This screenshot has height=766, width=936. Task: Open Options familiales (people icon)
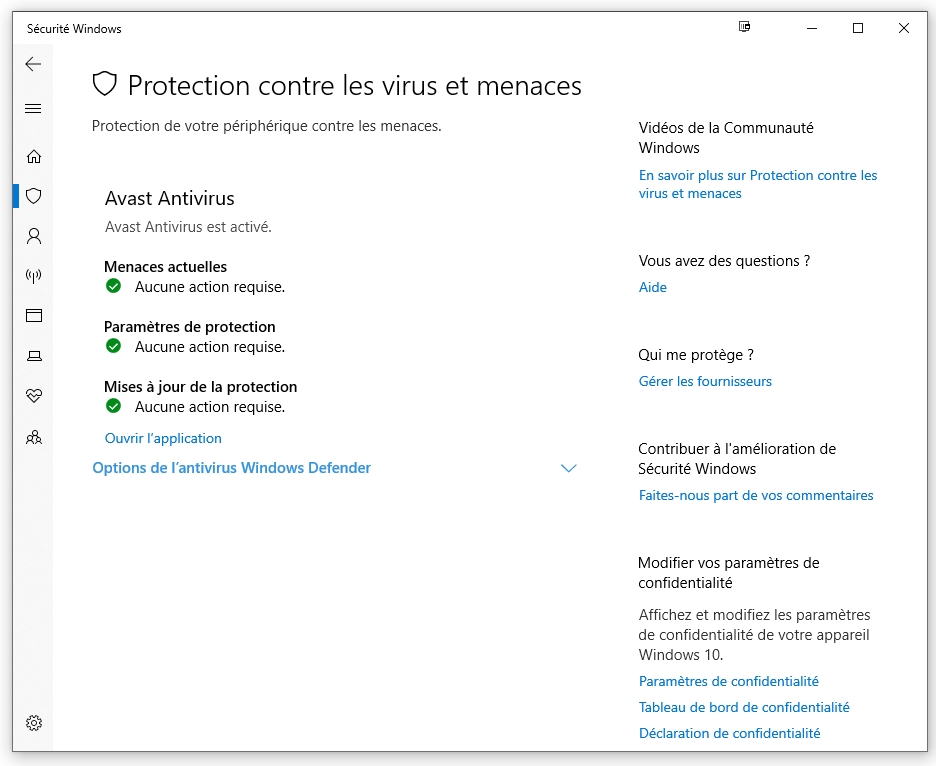point(33,437)
